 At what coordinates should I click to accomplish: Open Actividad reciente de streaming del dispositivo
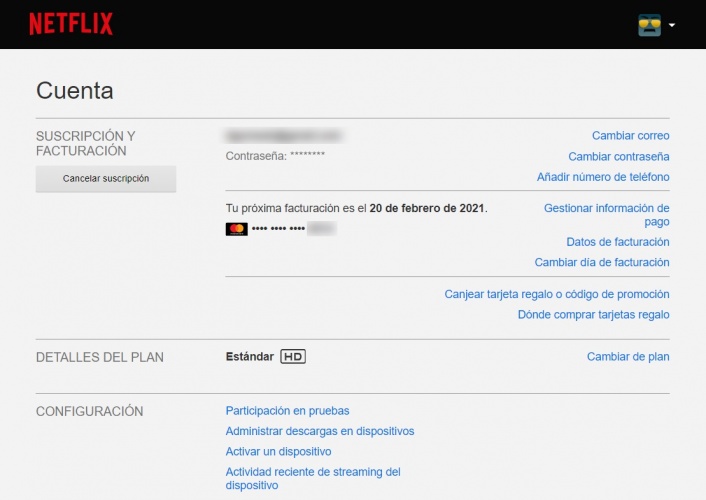[x=313, y=478]
